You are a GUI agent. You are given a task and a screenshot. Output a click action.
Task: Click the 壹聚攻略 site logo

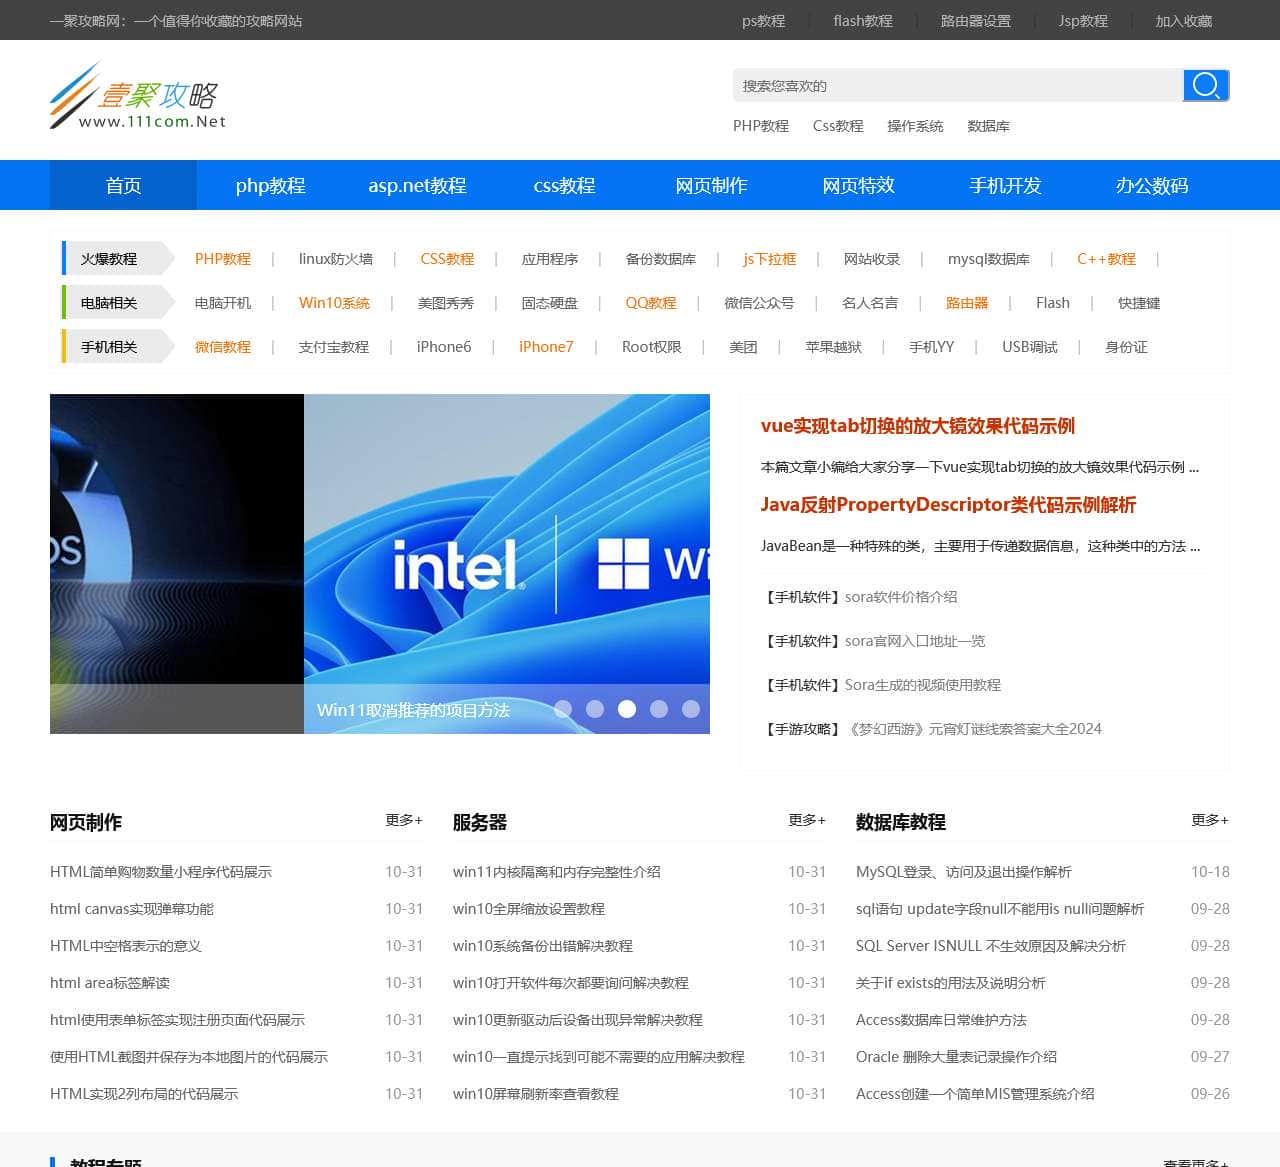tap(138, 98)
